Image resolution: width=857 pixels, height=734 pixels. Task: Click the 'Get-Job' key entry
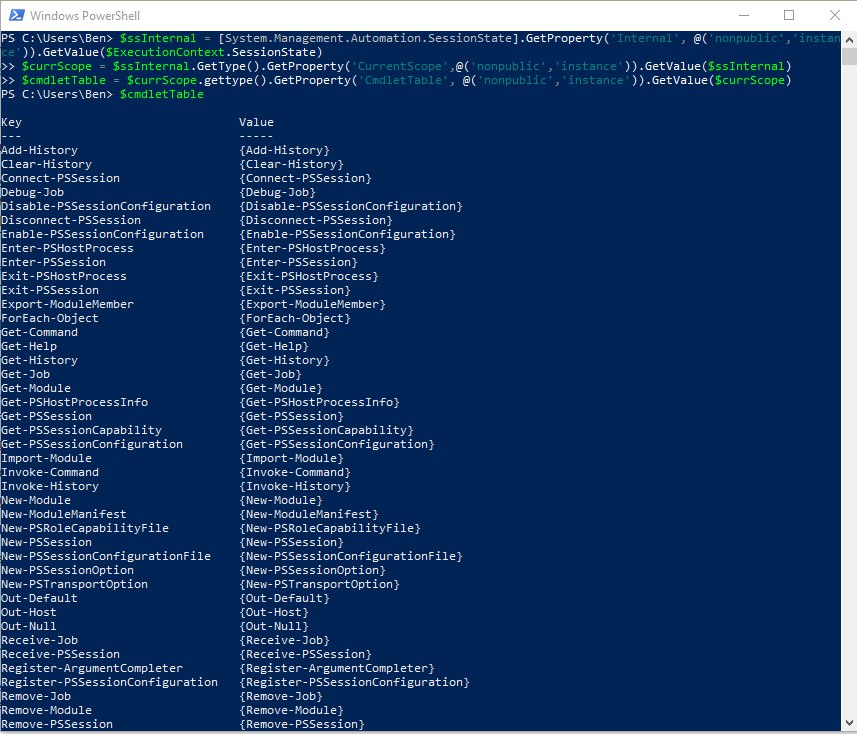point(25,374)
